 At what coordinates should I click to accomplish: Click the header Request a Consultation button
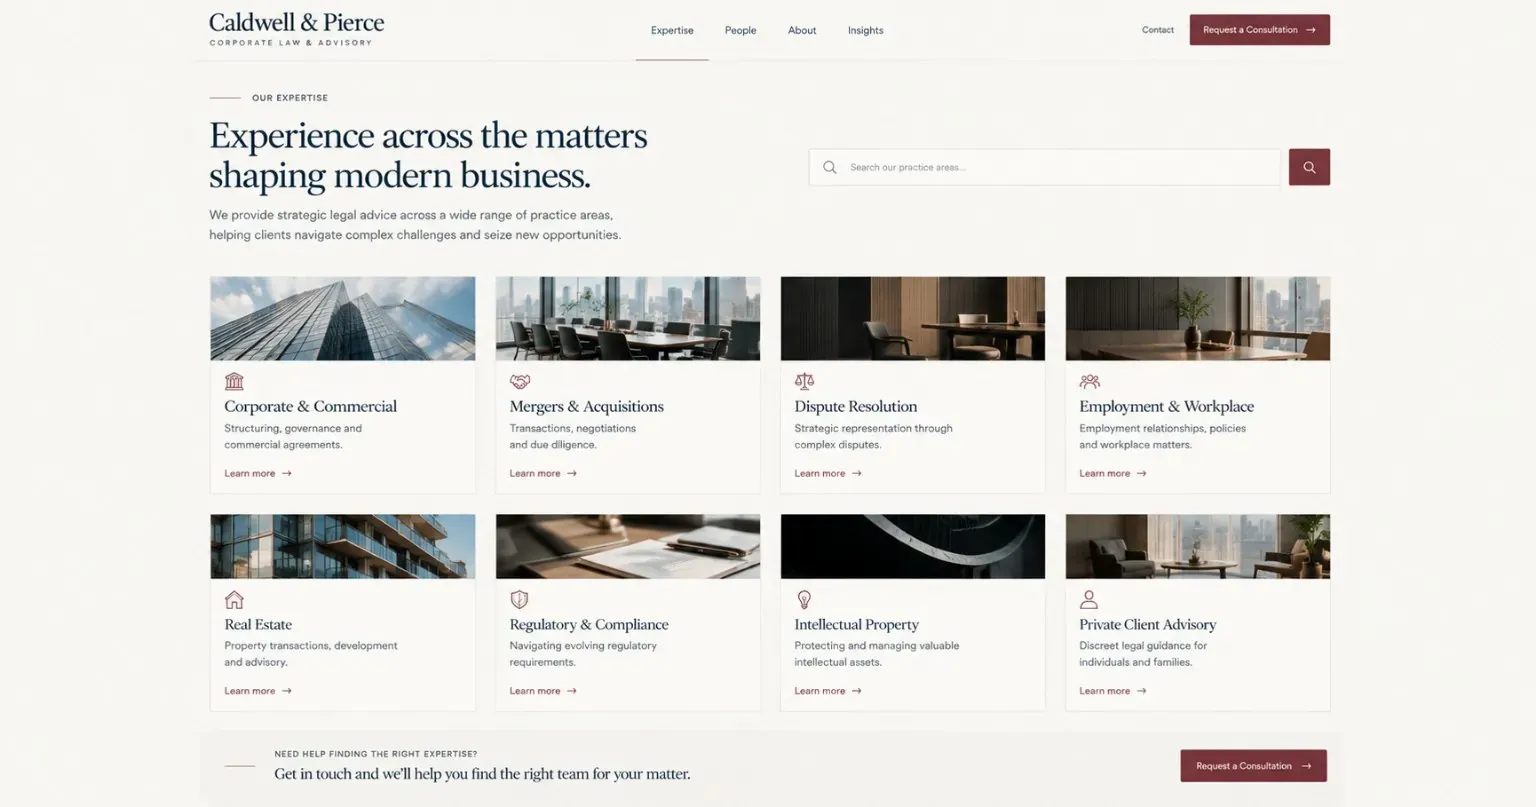point(1259,30)
